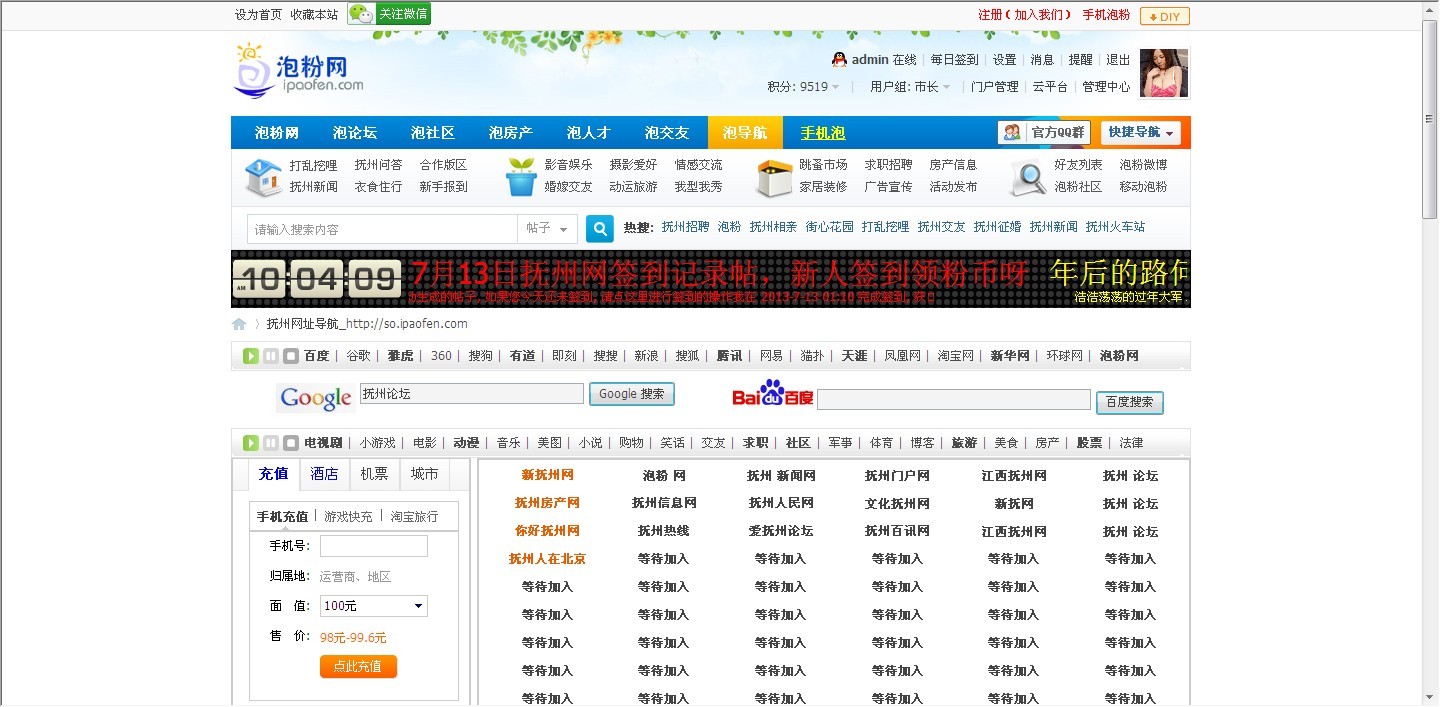
Task: Click the digital clock in banner
Action: tap(317, 278)
